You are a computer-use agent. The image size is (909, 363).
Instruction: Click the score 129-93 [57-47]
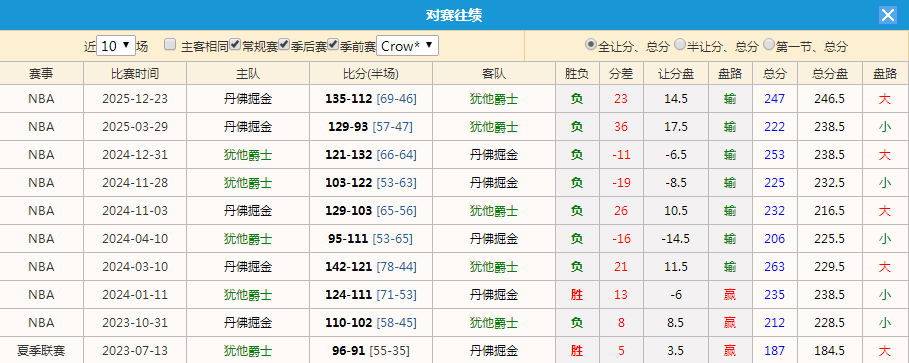pos(371,126)
